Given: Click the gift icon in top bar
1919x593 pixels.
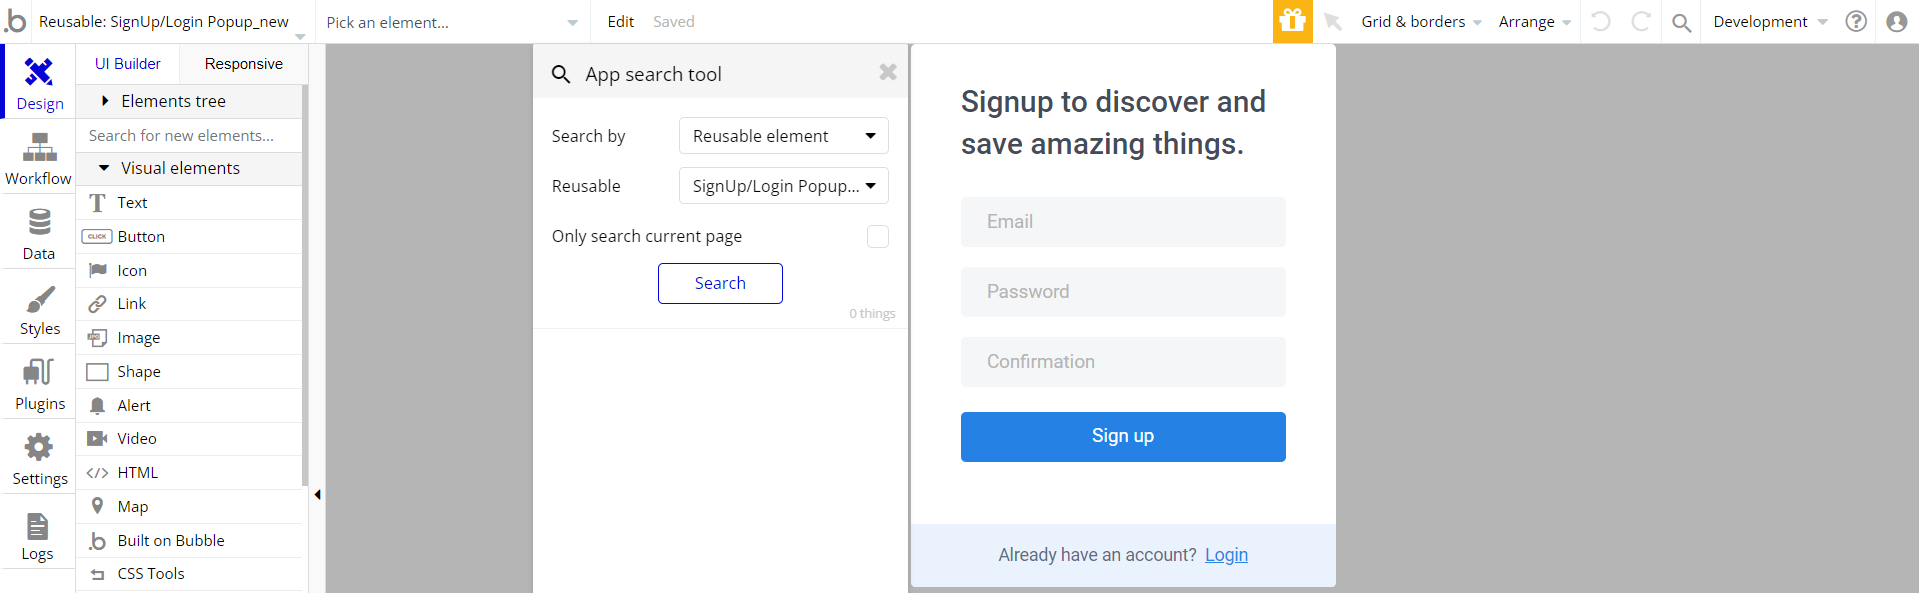Looking at the screenshot, I should pos(1292,21).
